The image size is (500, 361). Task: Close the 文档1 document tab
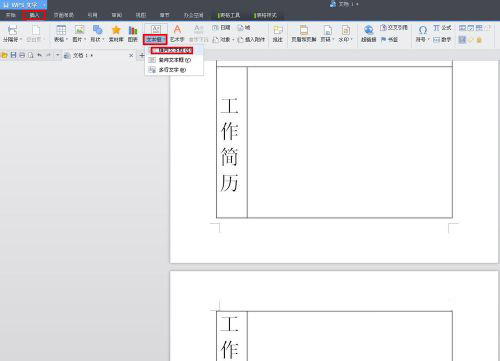(131, 55)
